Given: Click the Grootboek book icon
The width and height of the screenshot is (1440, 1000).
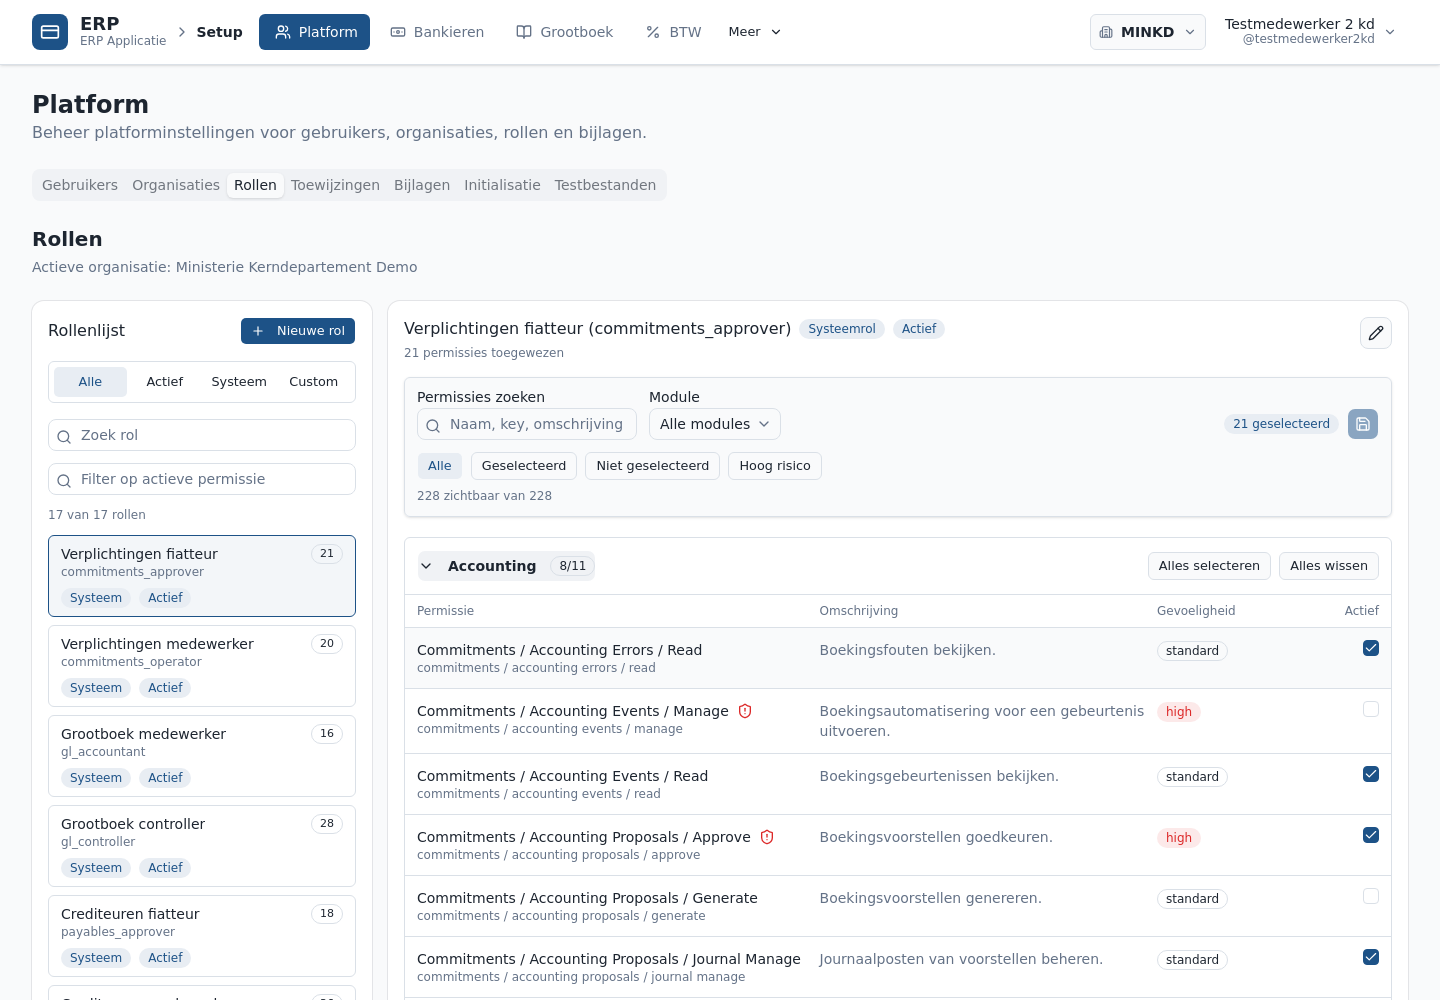Looking at the screenshot, I should click(524, 32).
